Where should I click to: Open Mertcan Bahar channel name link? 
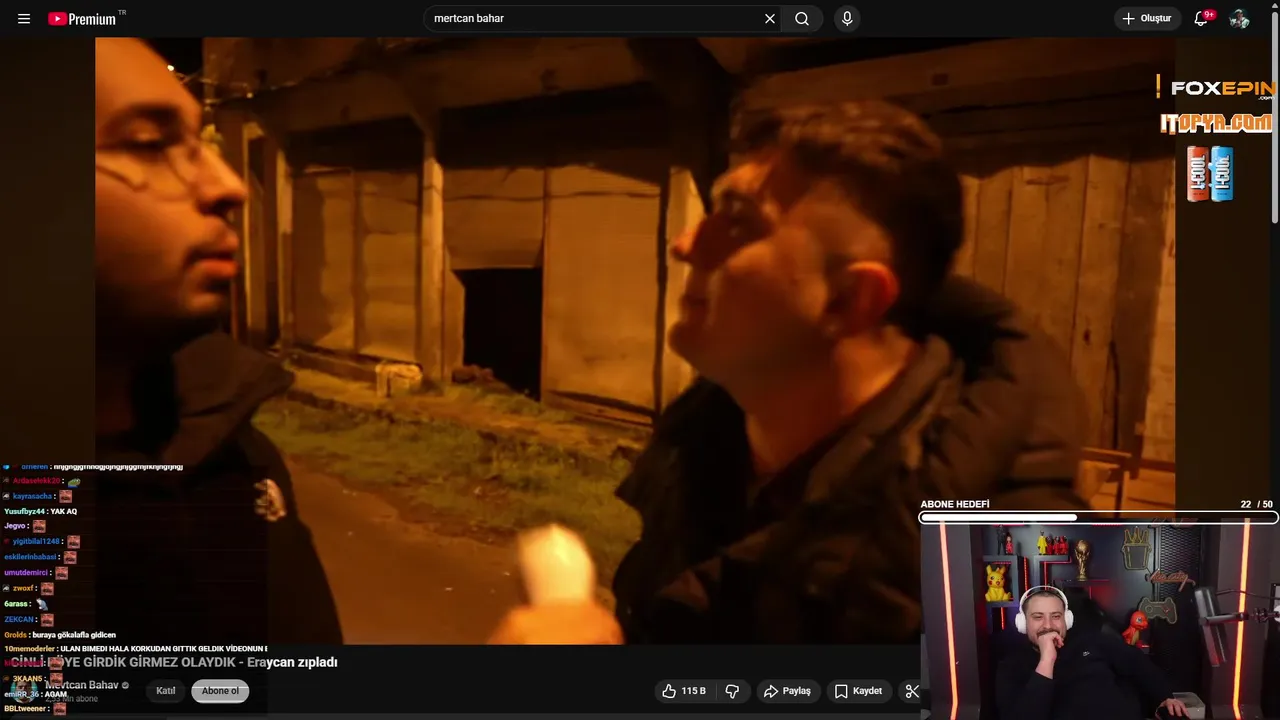[82, 685]
